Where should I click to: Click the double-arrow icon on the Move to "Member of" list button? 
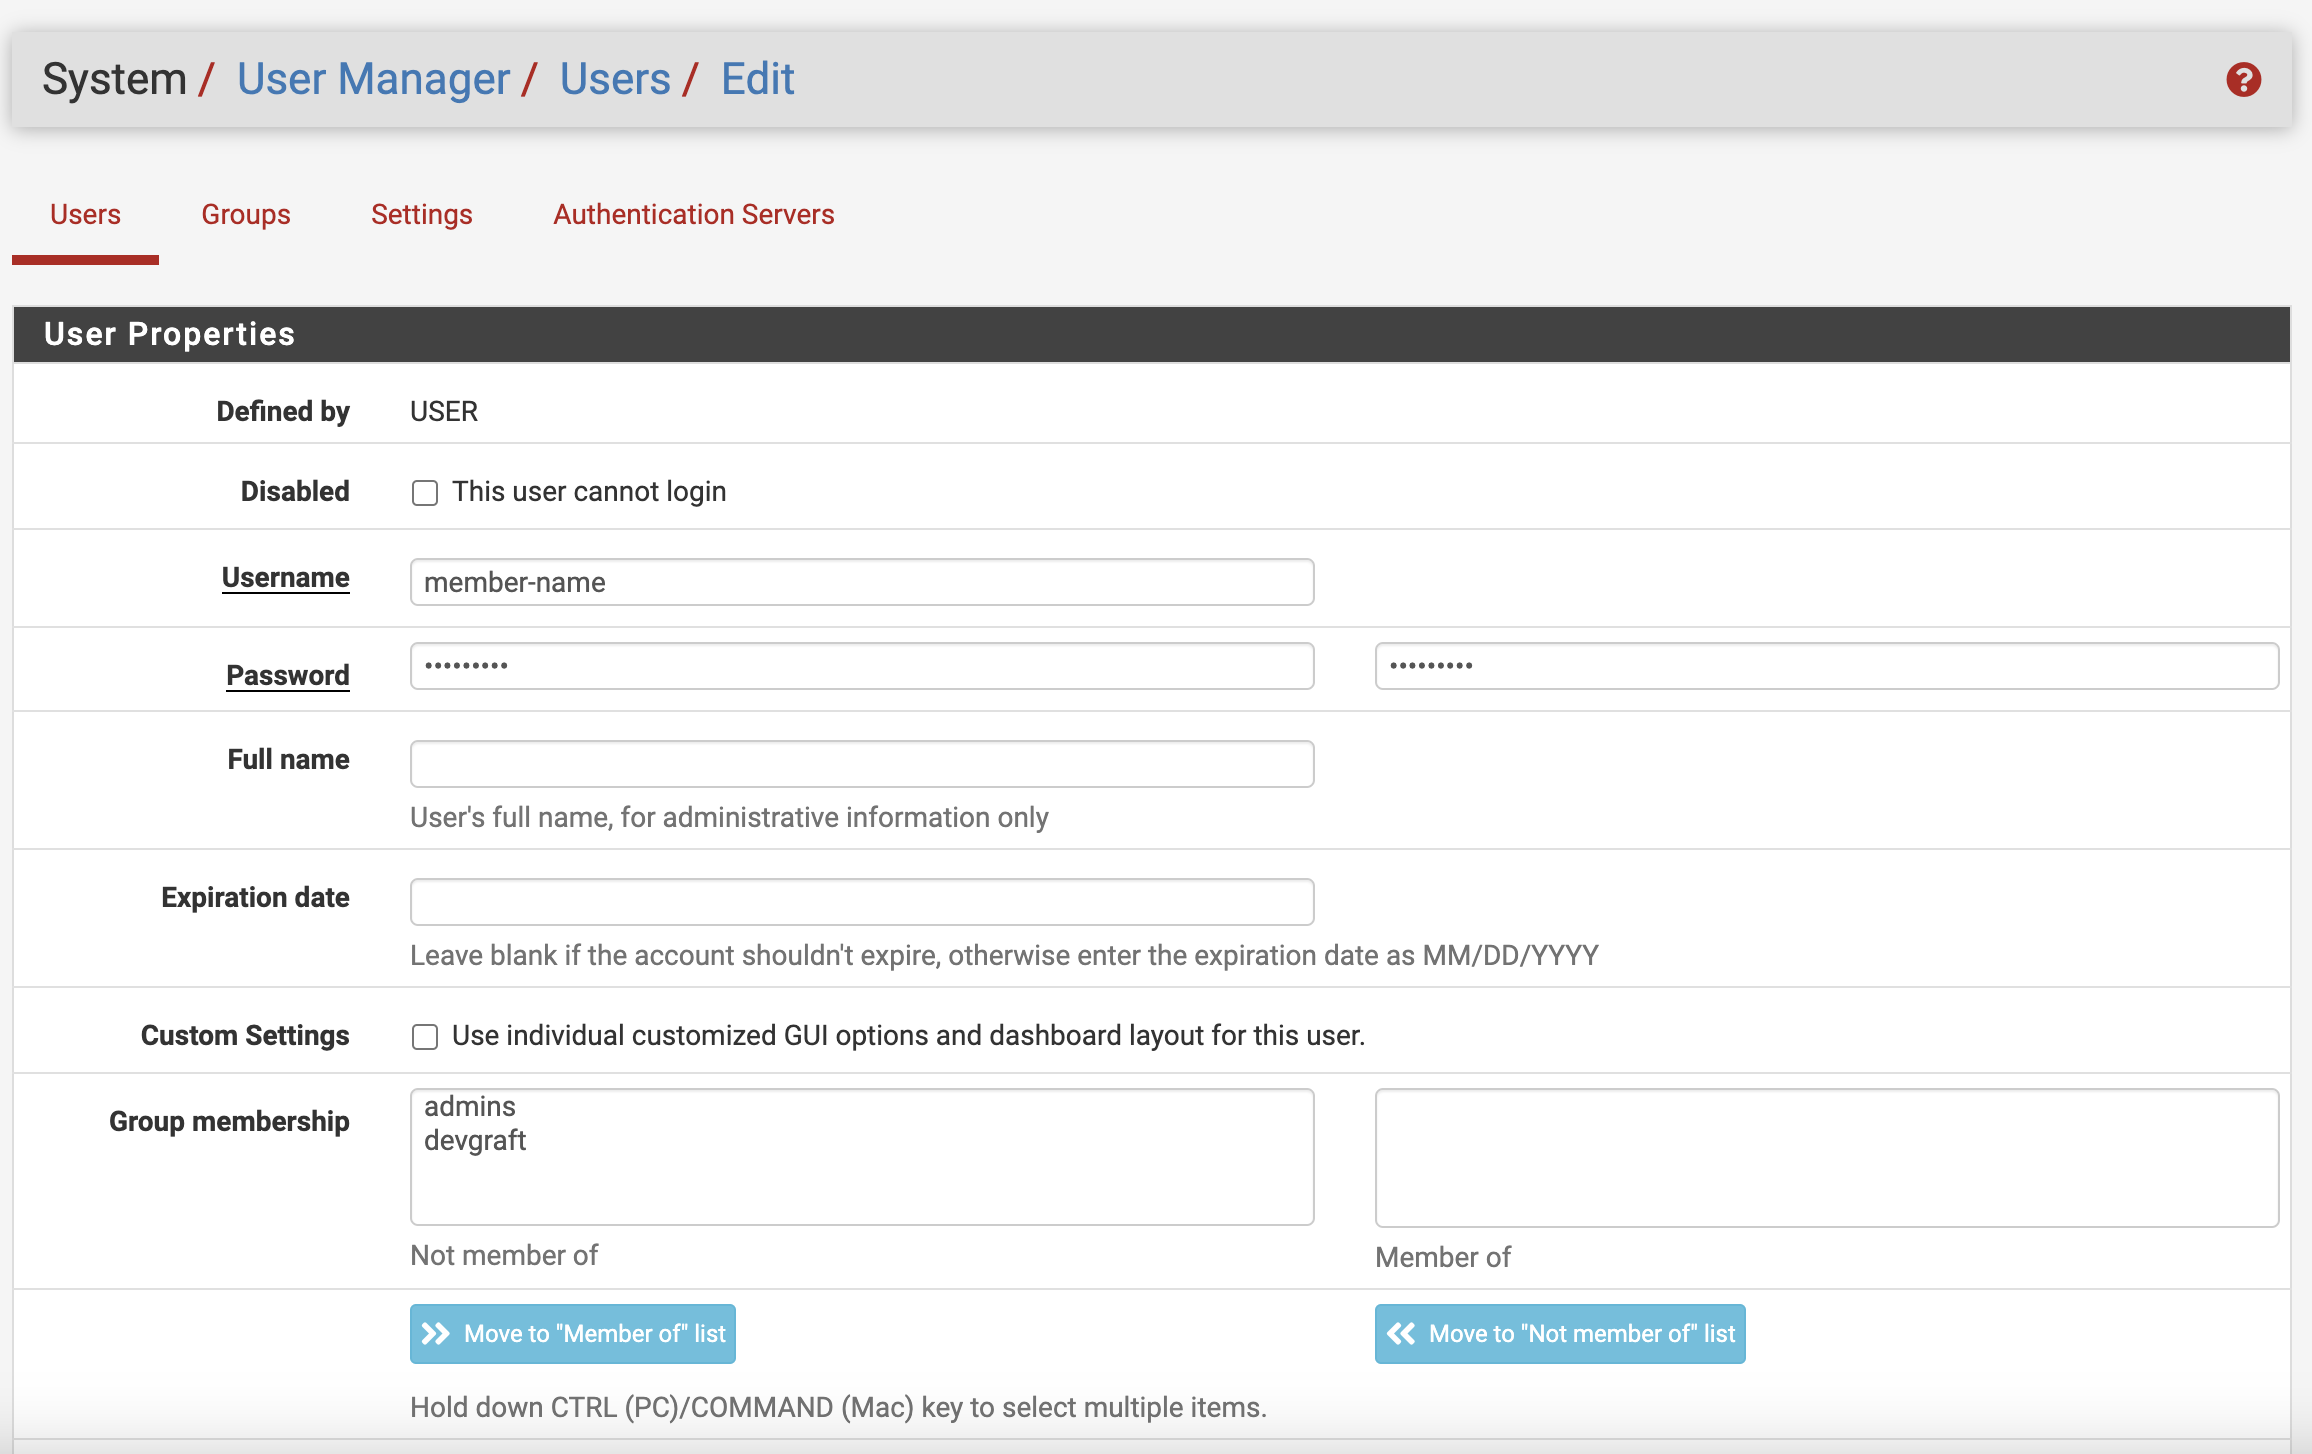[x=436, y=1334]
